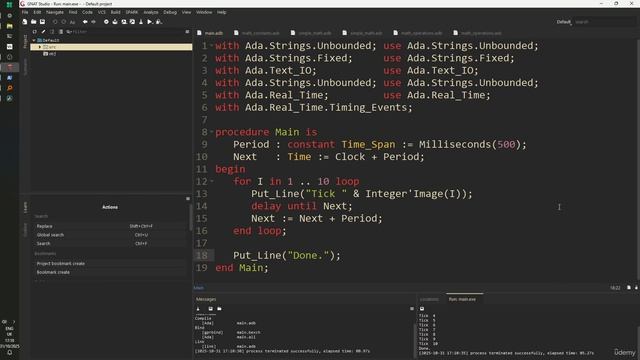
Task: Click the Search action row
Action: click(110, 244)
